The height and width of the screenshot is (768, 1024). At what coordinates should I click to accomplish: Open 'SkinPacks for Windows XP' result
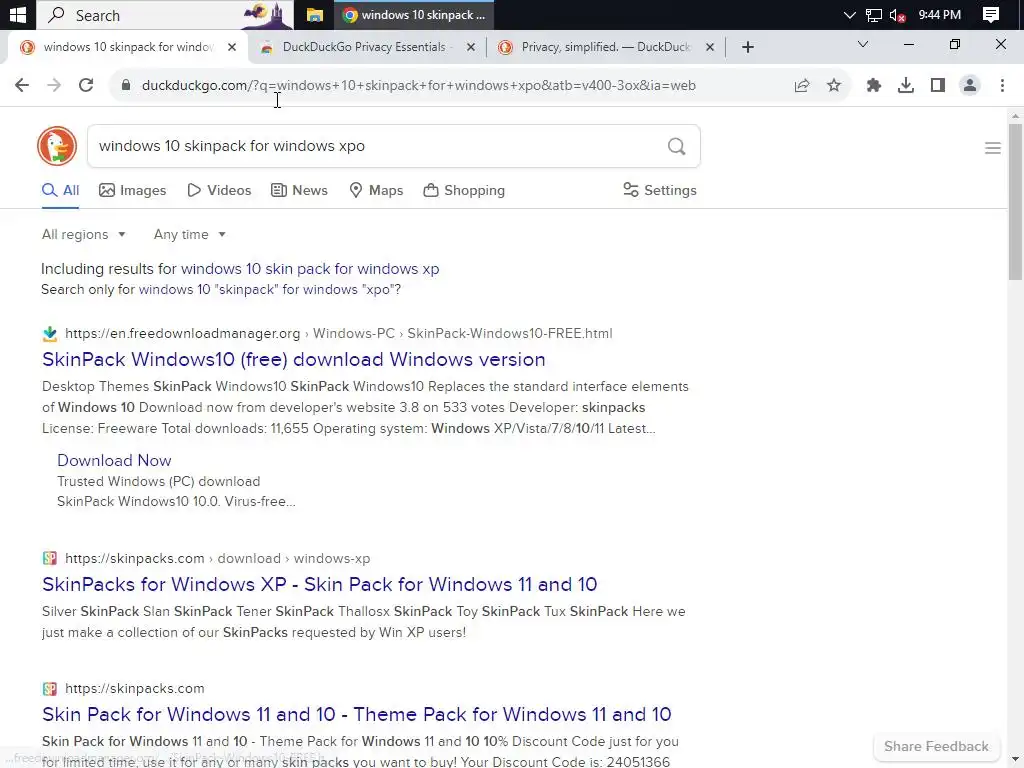pos(319,584)
